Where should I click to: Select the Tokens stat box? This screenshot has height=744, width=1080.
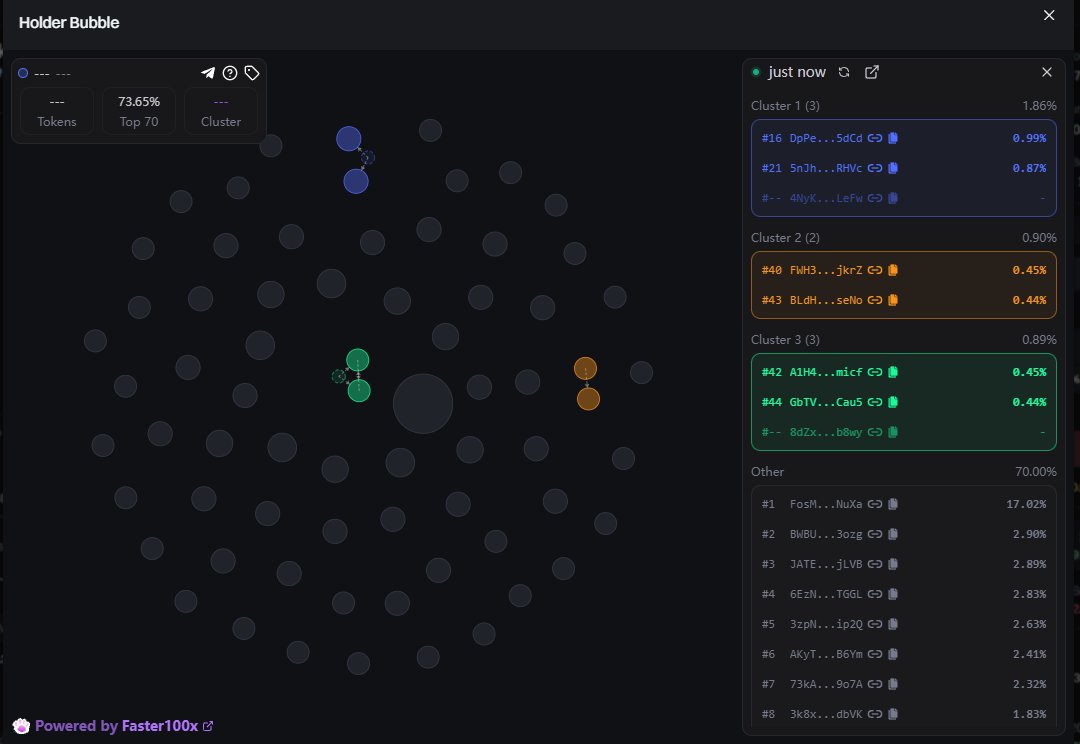(56, 111)
